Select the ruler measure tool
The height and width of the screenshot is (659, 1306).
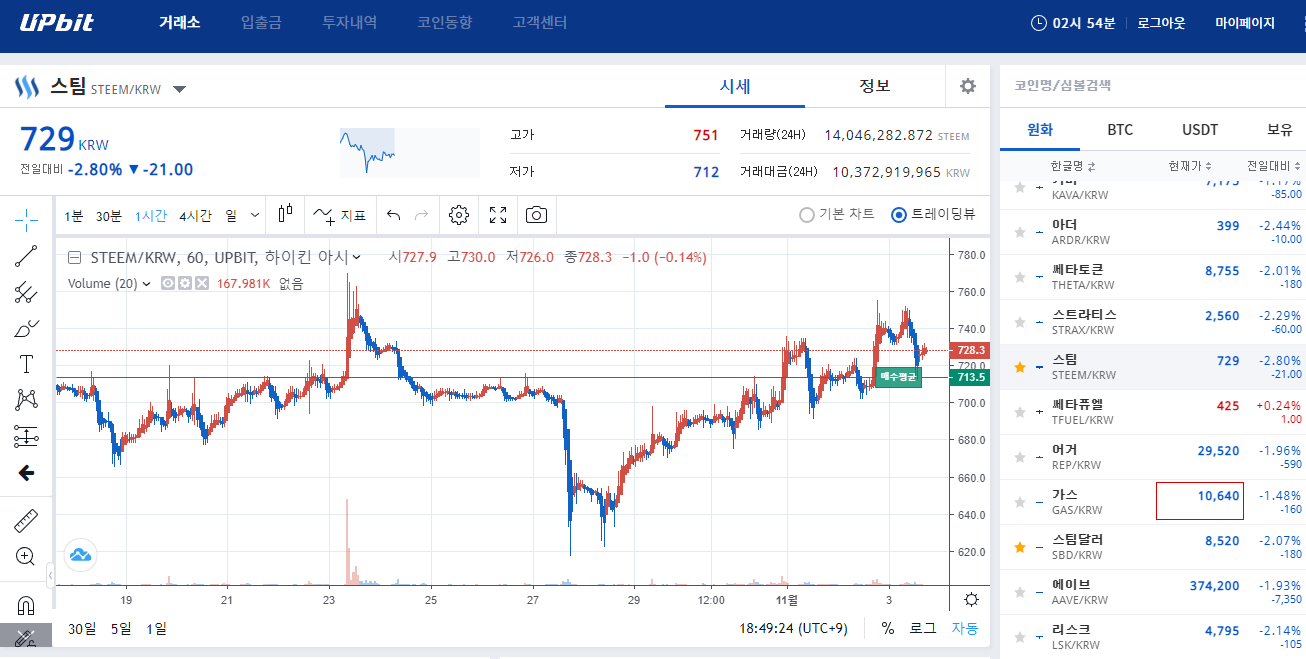pos(26,520)
